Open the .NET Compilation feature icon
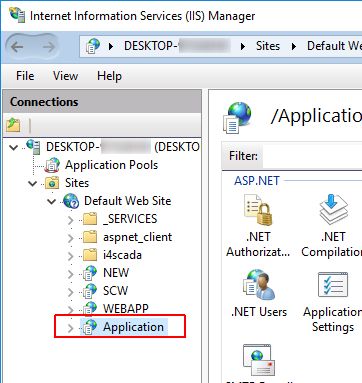The width and height of the screenshot is (362, 383). click(334, 210)
